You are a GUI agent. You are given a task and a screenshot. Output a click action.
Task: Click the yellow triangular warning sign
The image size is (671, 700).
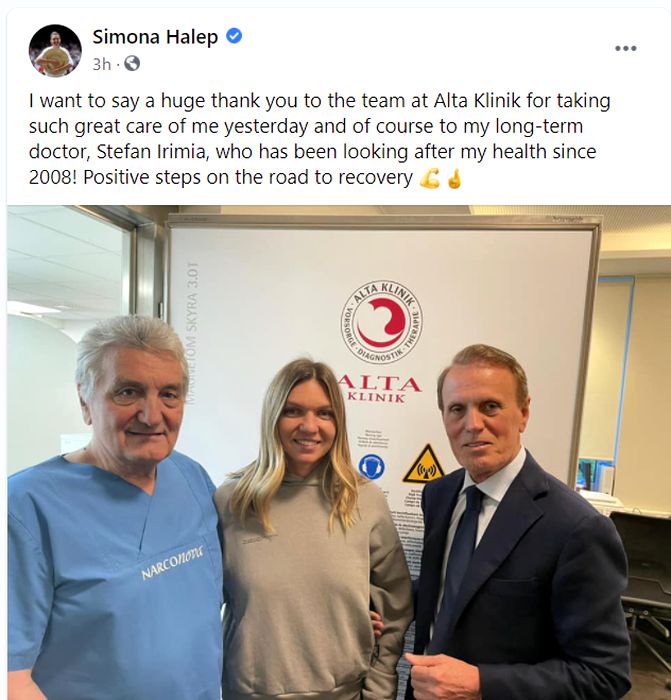(x=424, y=464)
